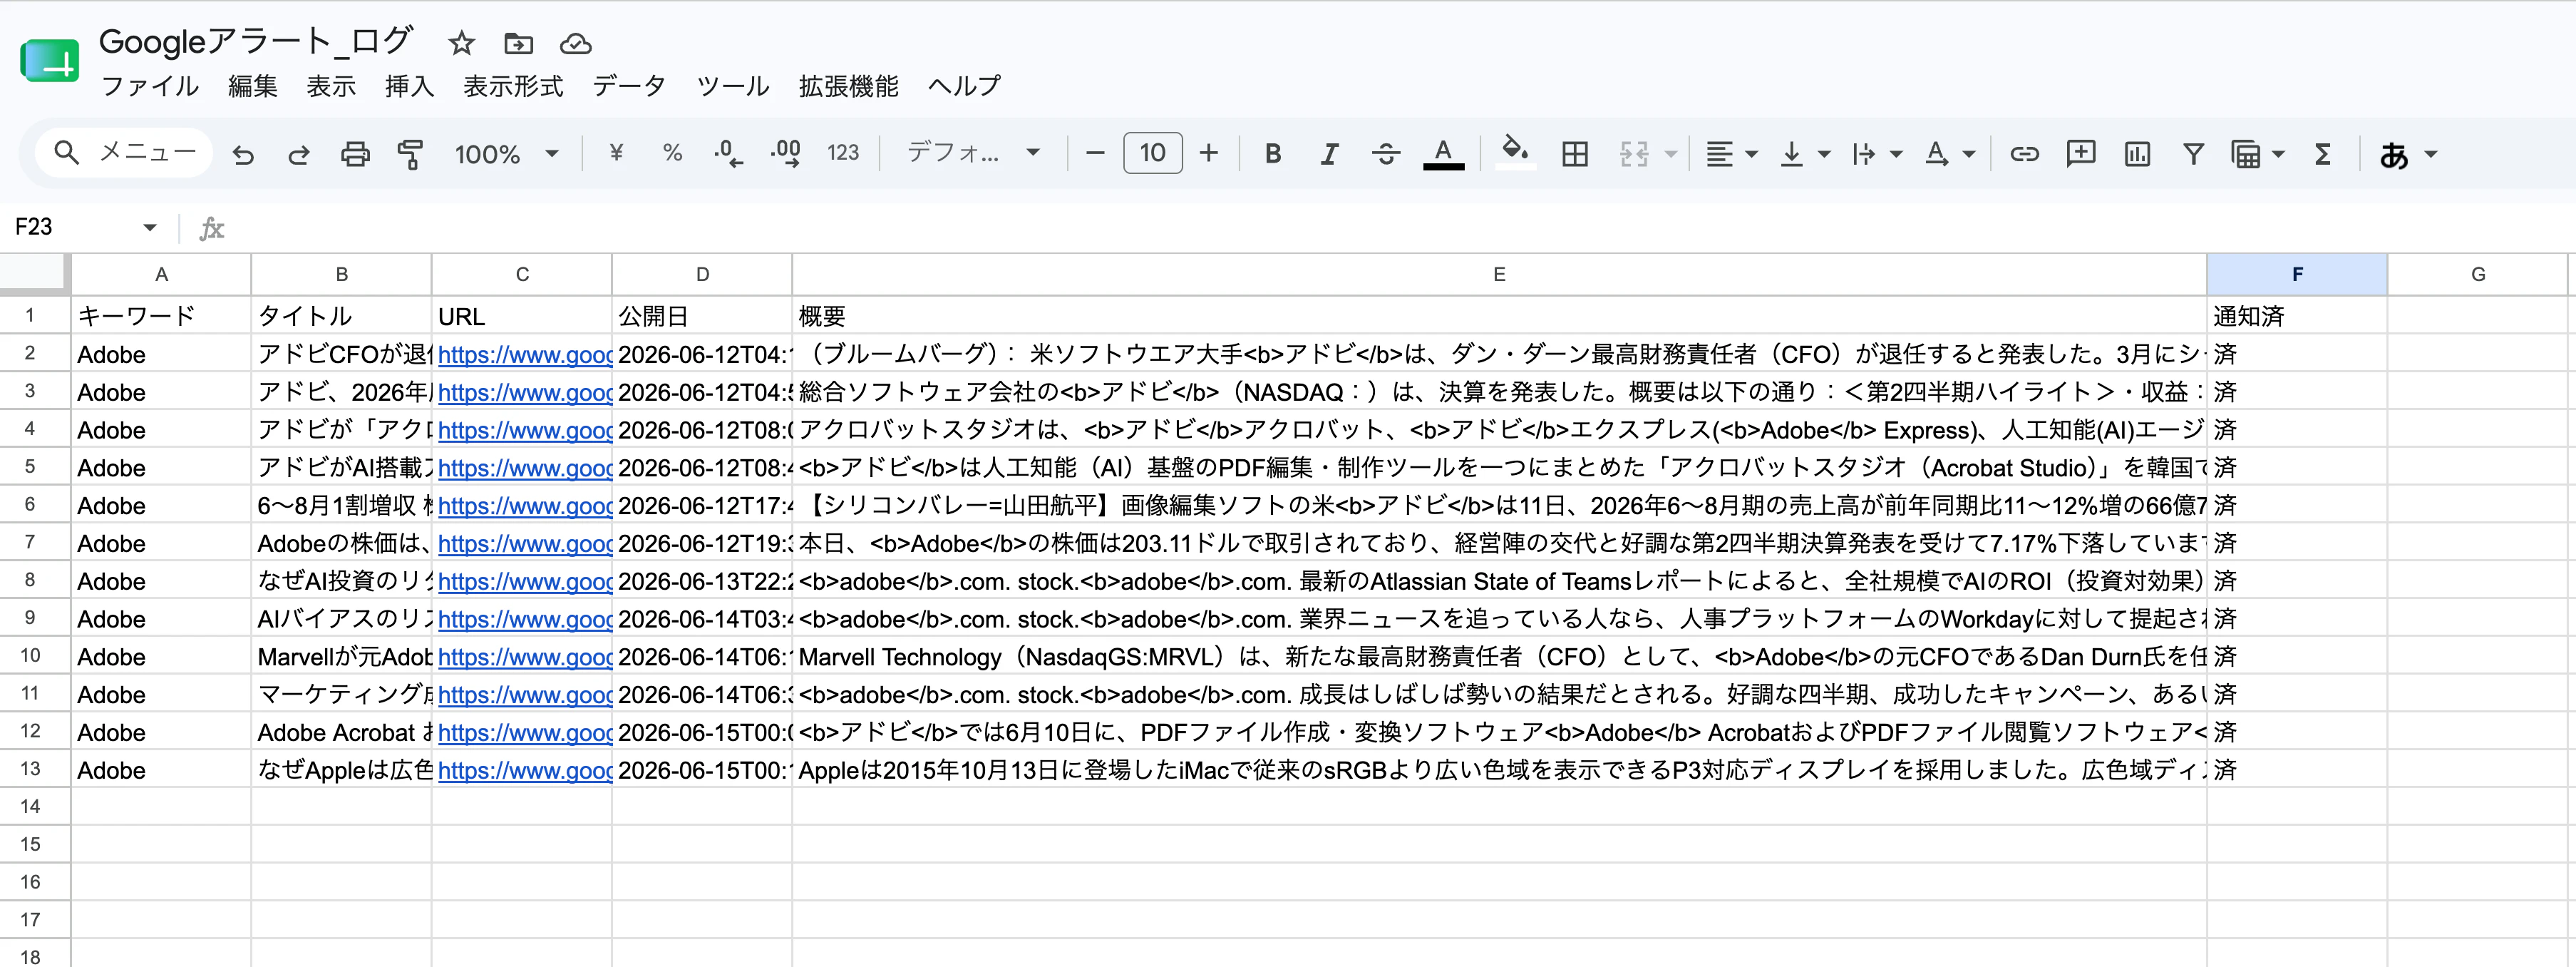The height and width of the screenshot is (967, 2576).
Task: Format as yen currency
Action: 616,153
